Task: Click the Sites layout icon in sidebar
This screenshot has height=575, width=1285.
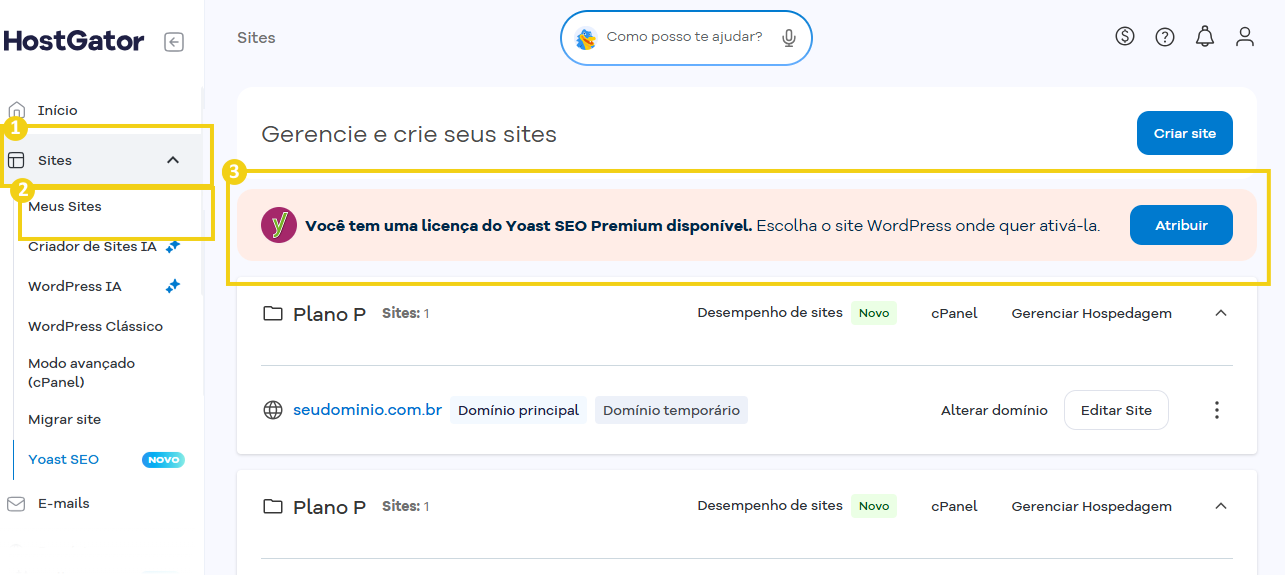Action: (x=16, y=160)
